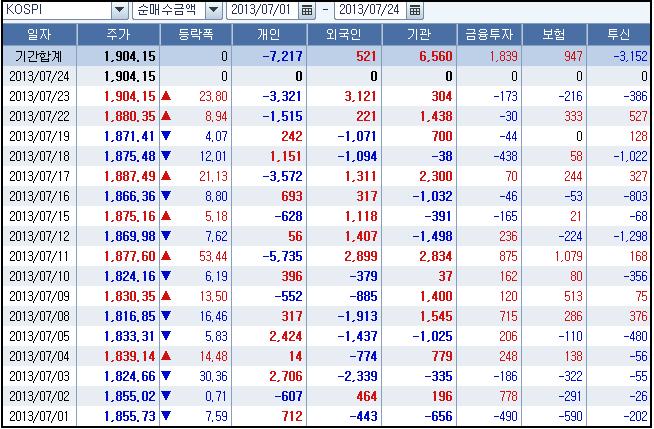Select the 2013/07/15 date cell
This screenshot has height=429, width=654.
[x=40, y=216]
